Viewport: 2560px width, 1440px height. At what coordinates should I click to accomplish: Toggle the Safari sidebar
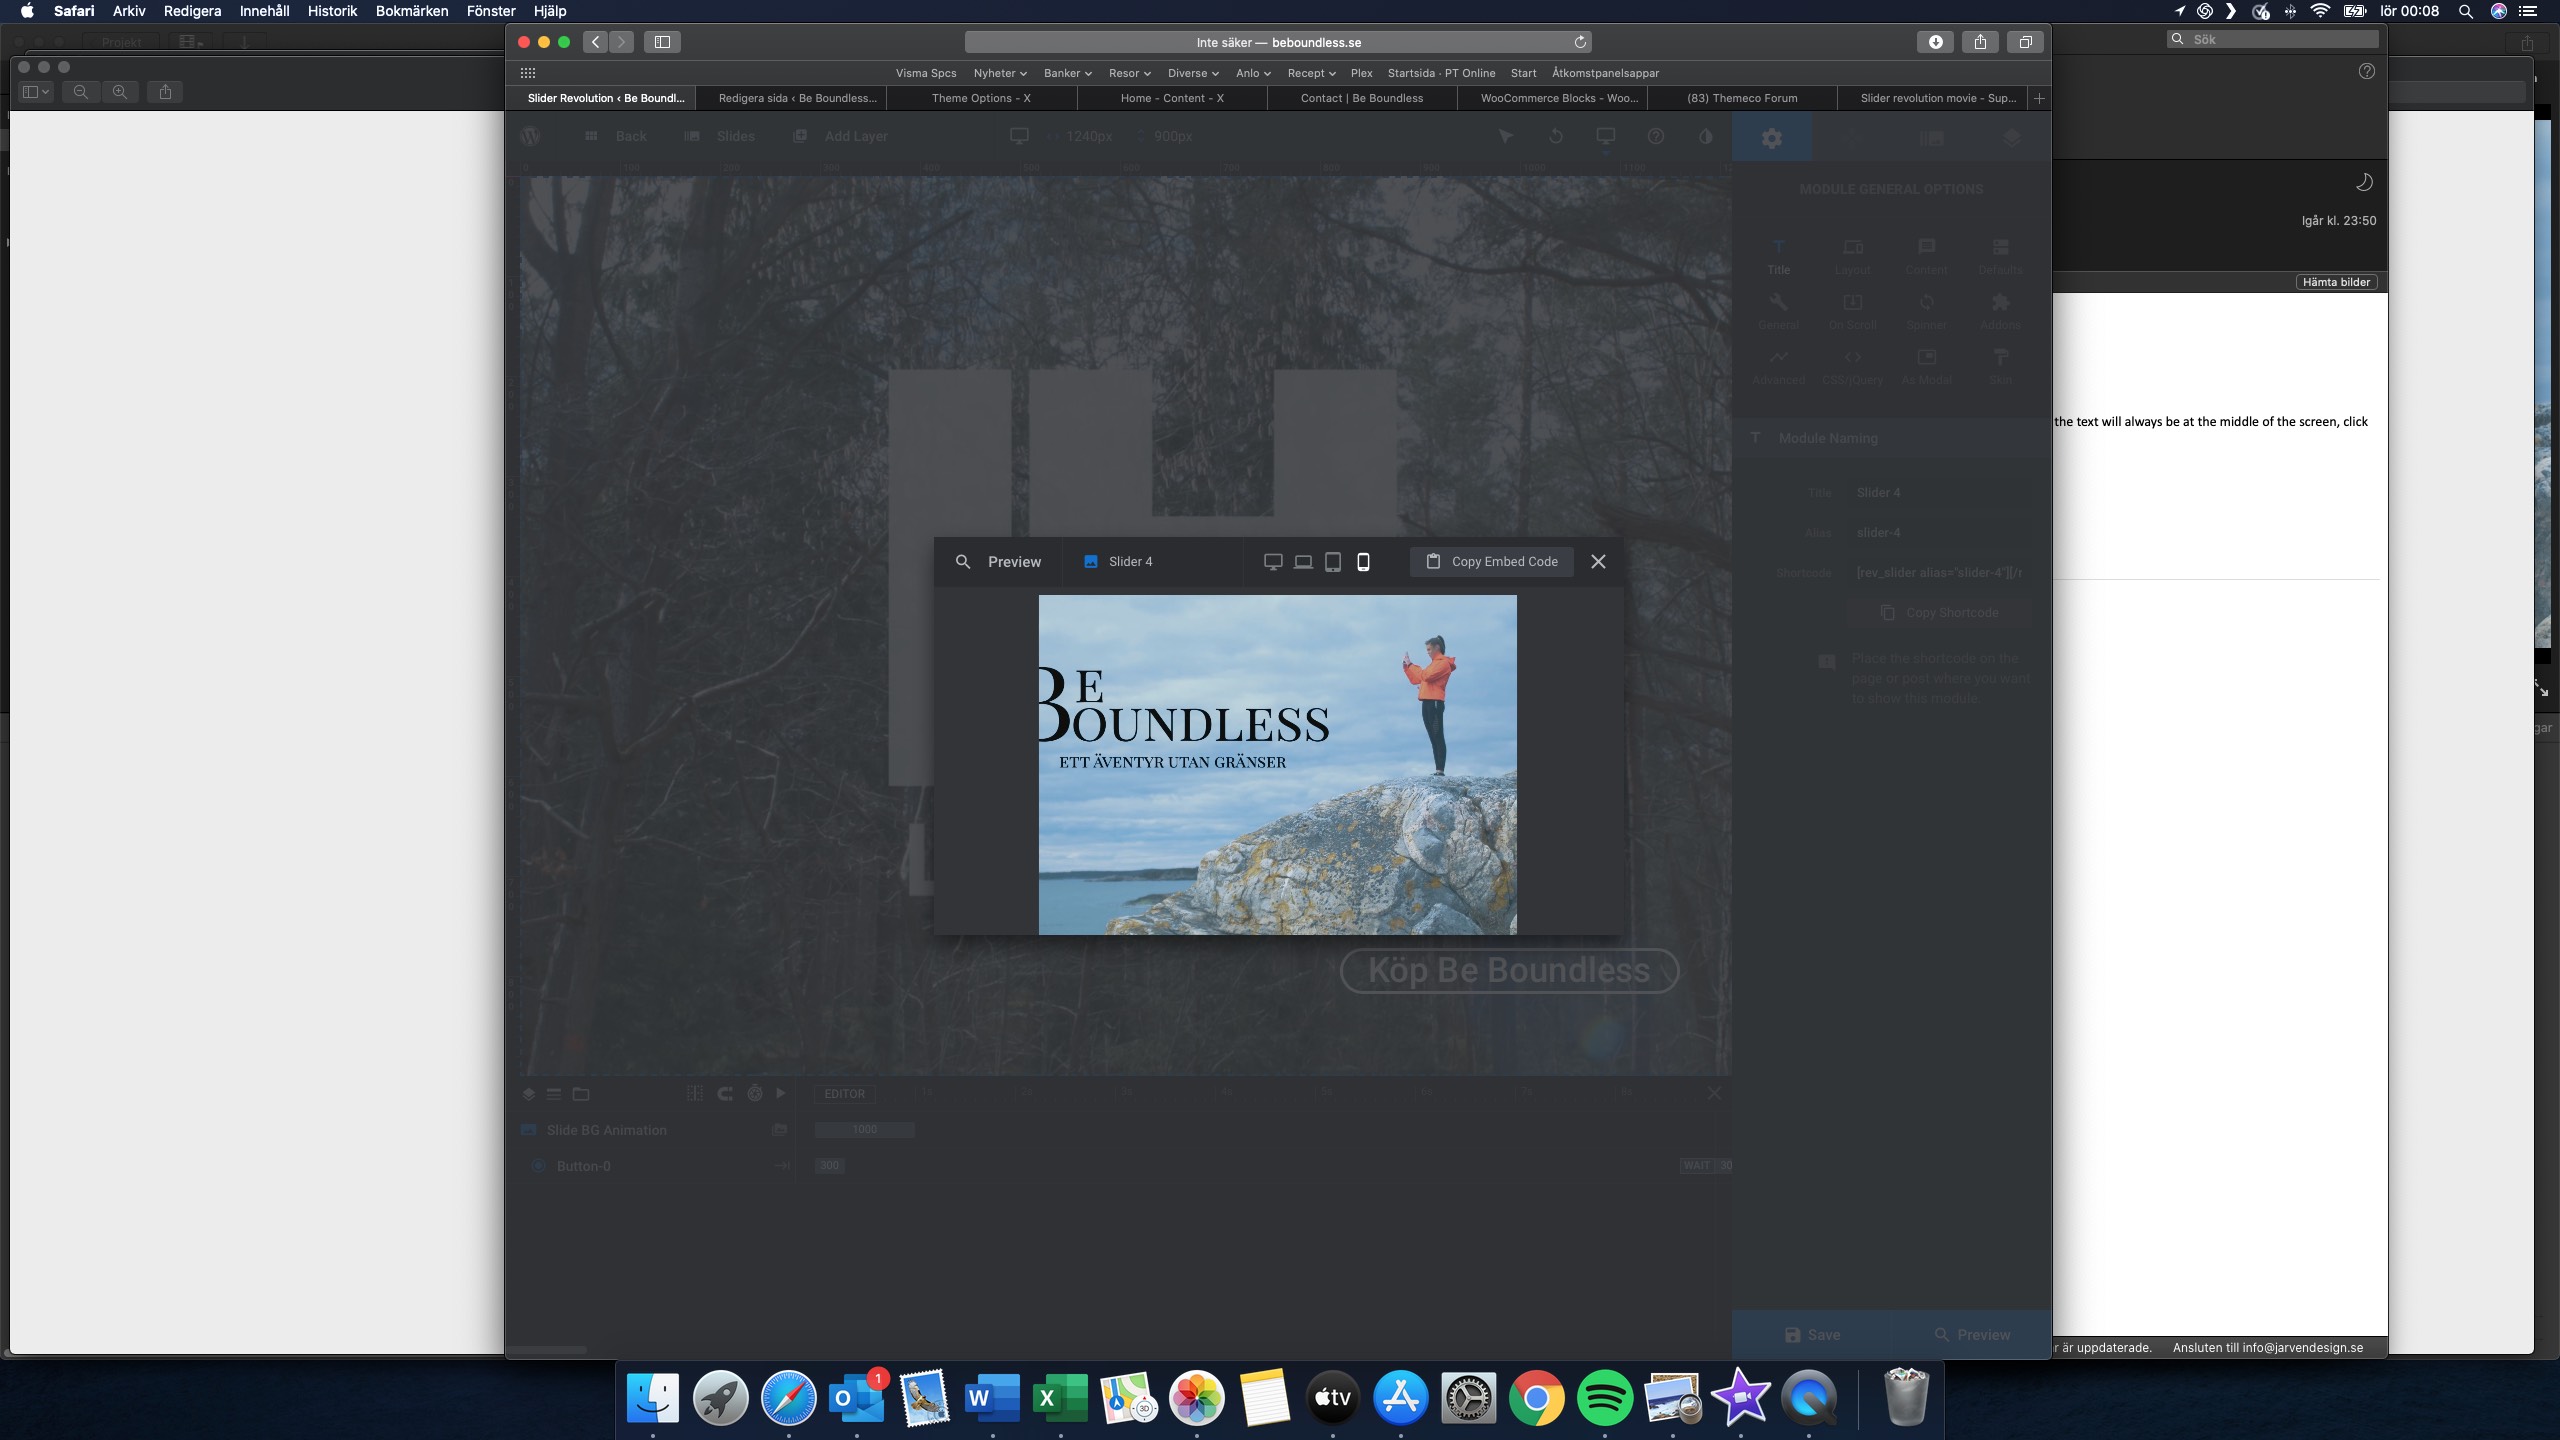(x=662, y=42)
